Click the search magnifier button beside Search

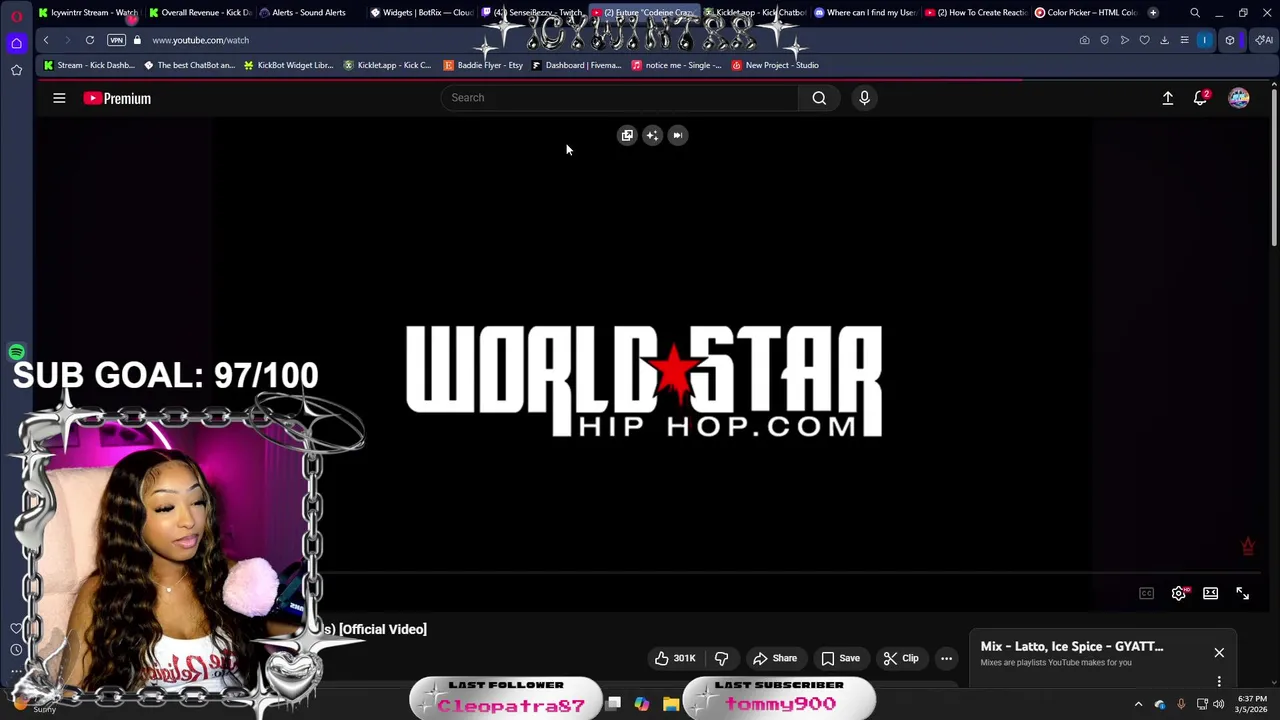(819, 98)
